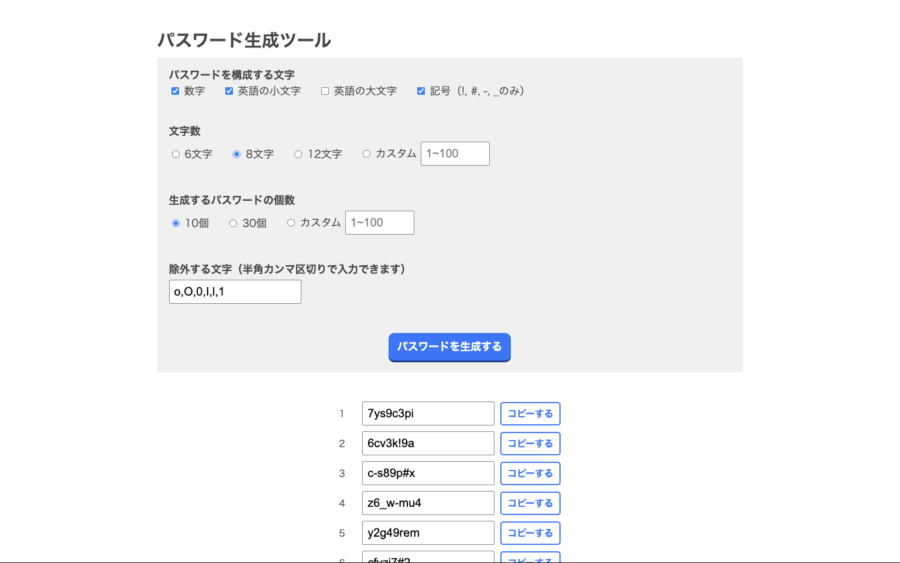
Task: Select password field z6_w-mu4
Action: (428, 503)
